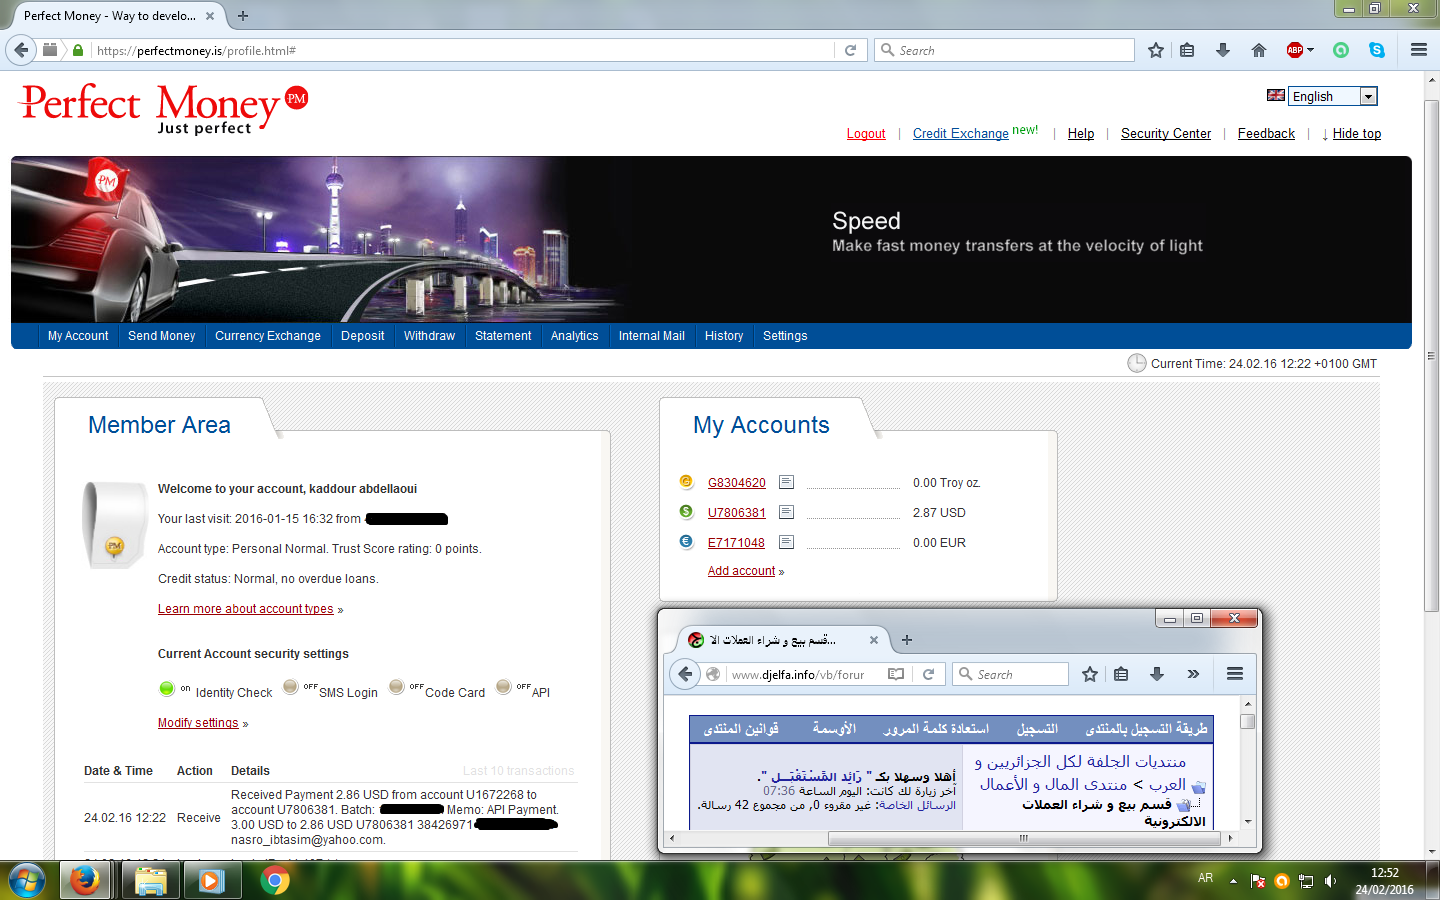Click the Perfect Money address bar

(462, 50)
